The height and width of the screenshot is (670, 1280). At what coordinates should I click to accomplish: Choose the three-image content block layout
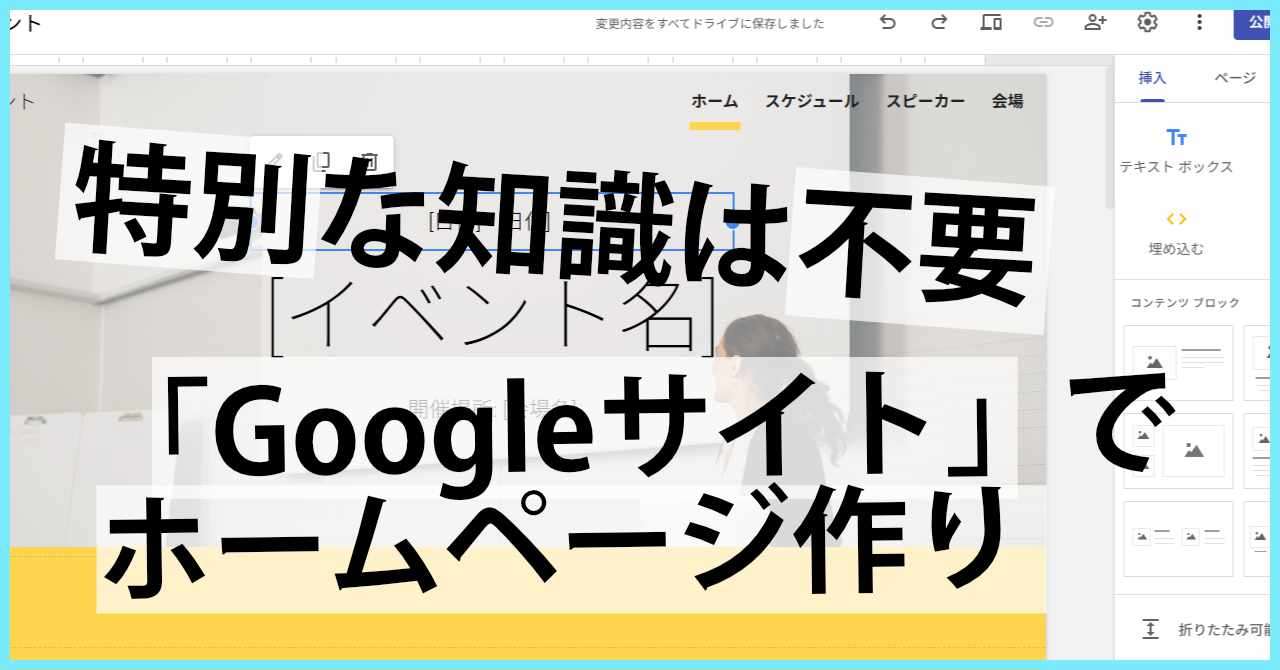click(1178, 451)
